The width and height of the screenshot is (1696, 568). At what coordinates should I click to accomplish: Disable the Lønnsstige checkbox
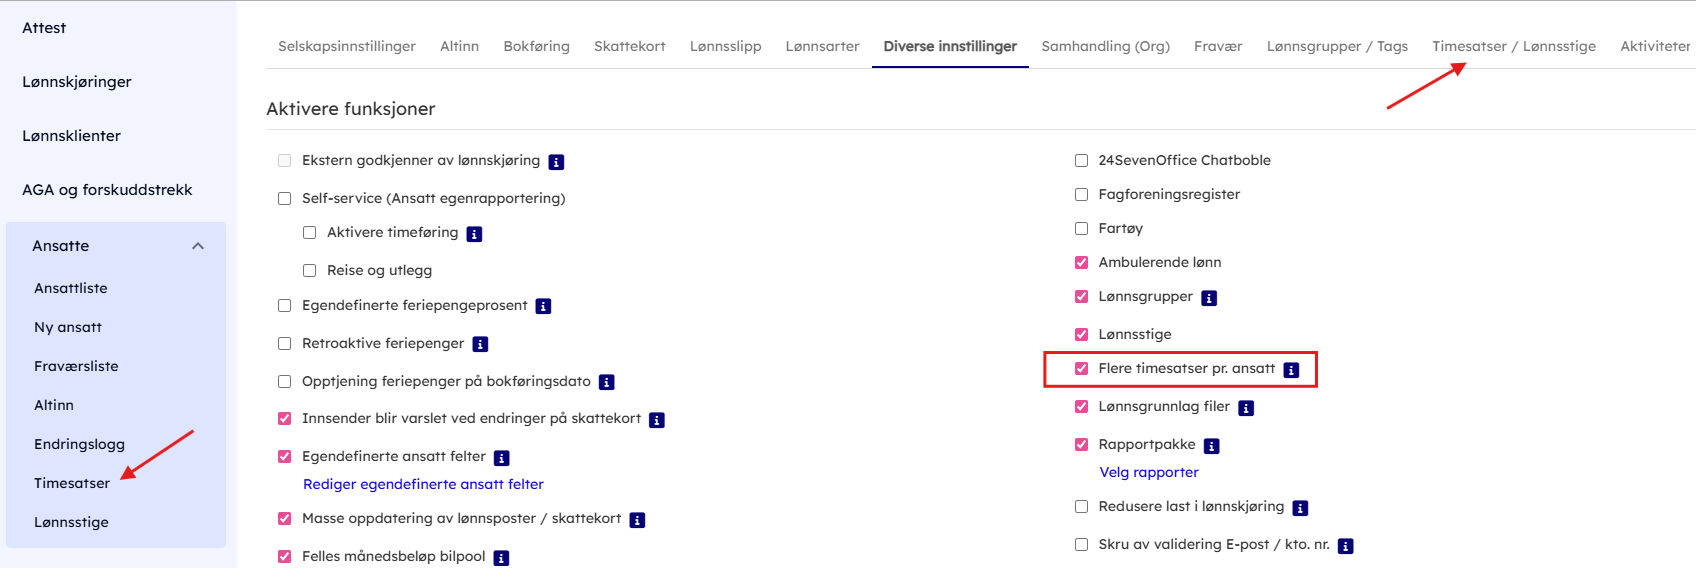click(x=1081, y=335)
